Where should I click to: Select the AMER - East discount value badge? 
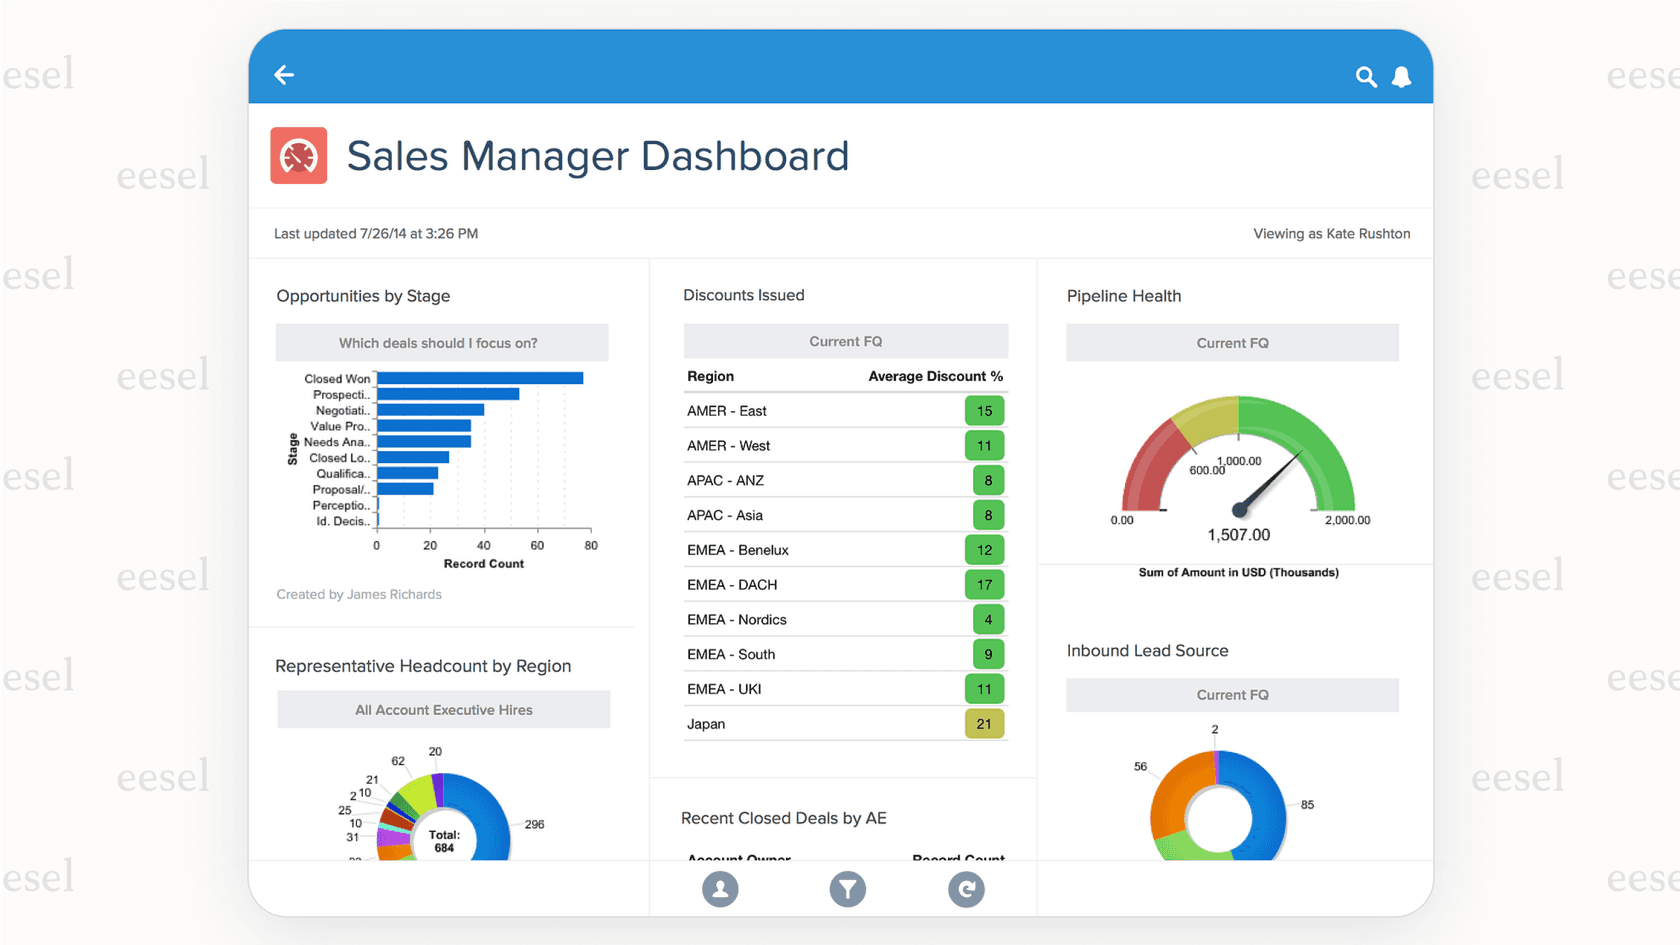pyautogui.click(x=984, y=410)
